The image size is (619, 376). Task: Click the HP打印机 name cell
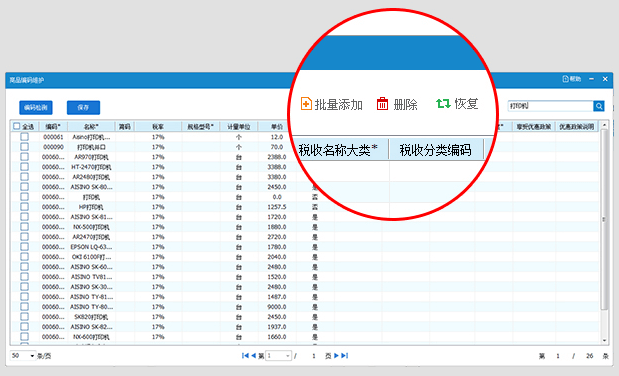pos(91,207)
